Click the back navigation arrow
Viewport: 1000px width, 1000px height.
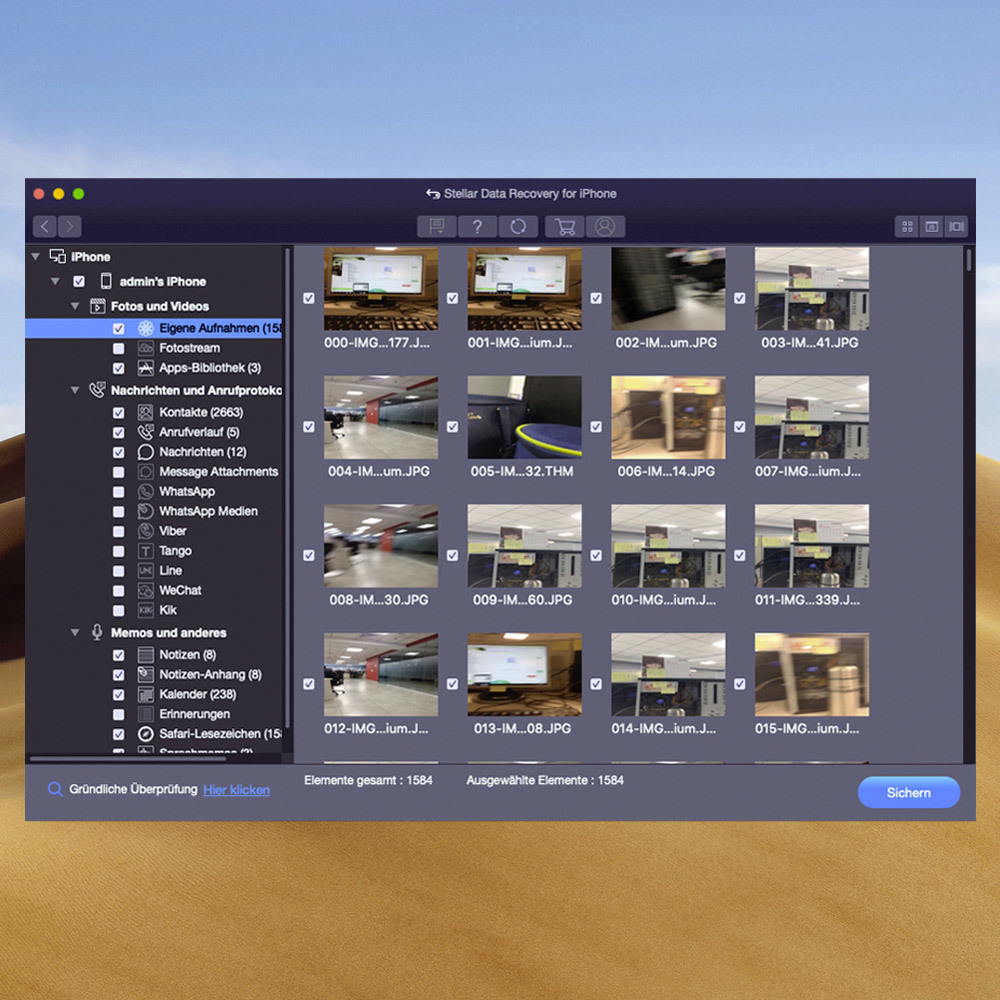(x=45, y=226)
